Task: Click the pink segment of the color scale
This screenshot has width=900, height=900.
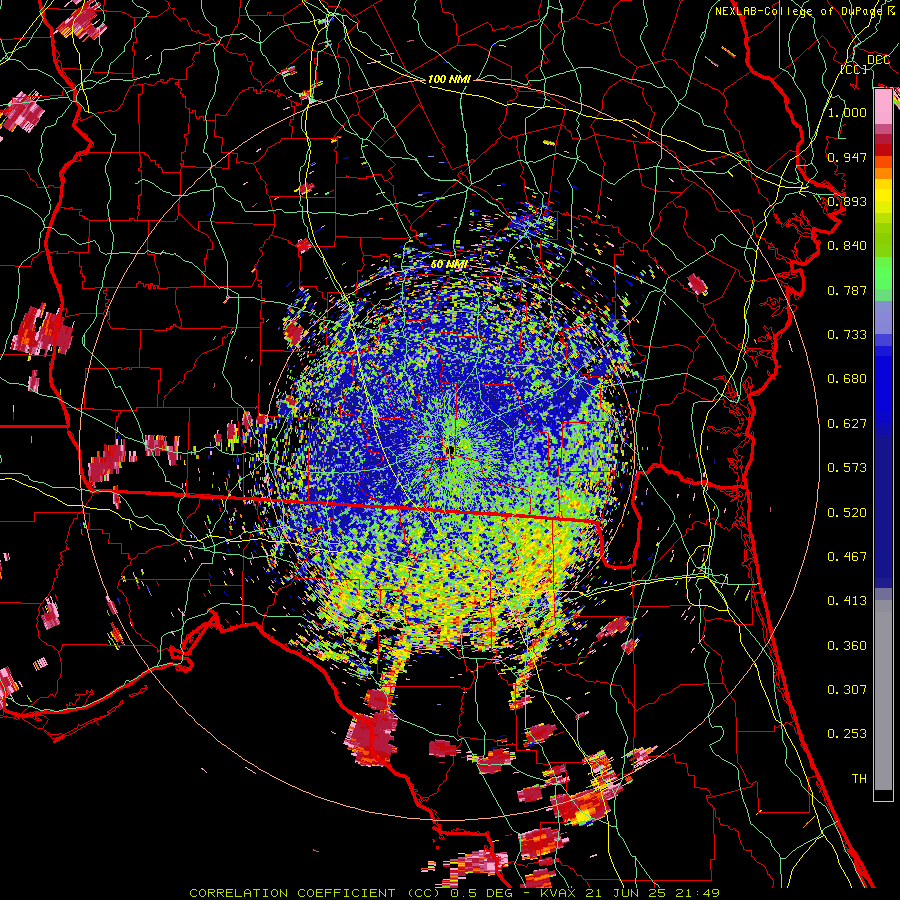Action: 883,108
